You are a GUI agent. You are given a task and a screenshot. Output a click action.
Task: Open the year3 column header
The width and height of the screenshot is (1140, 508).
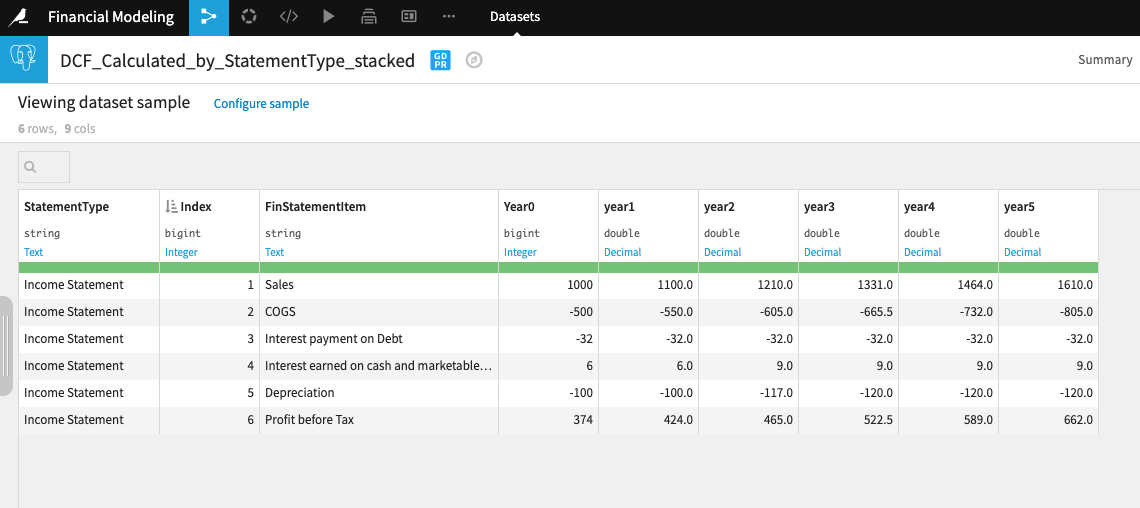[x=819, y=206]
